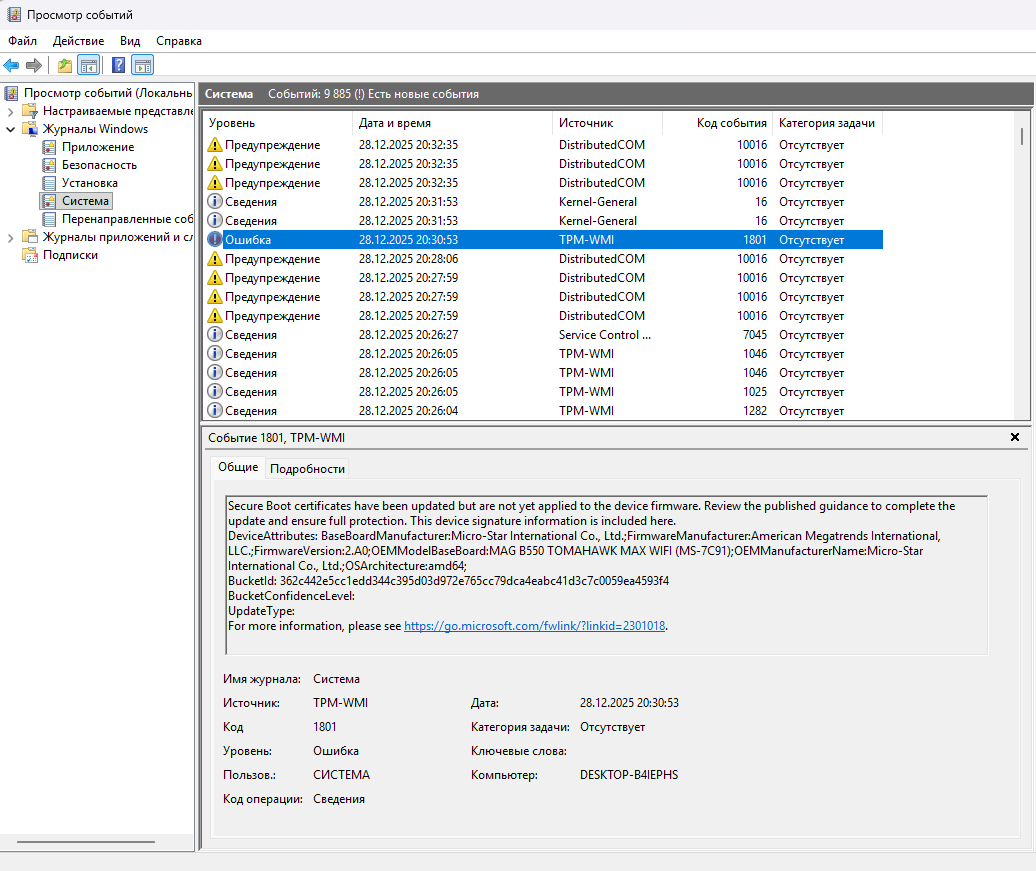Click info icon of the TPM-WMI 1025 row
This screenshot has height=871, width=1036.
[x=215, y=391]
